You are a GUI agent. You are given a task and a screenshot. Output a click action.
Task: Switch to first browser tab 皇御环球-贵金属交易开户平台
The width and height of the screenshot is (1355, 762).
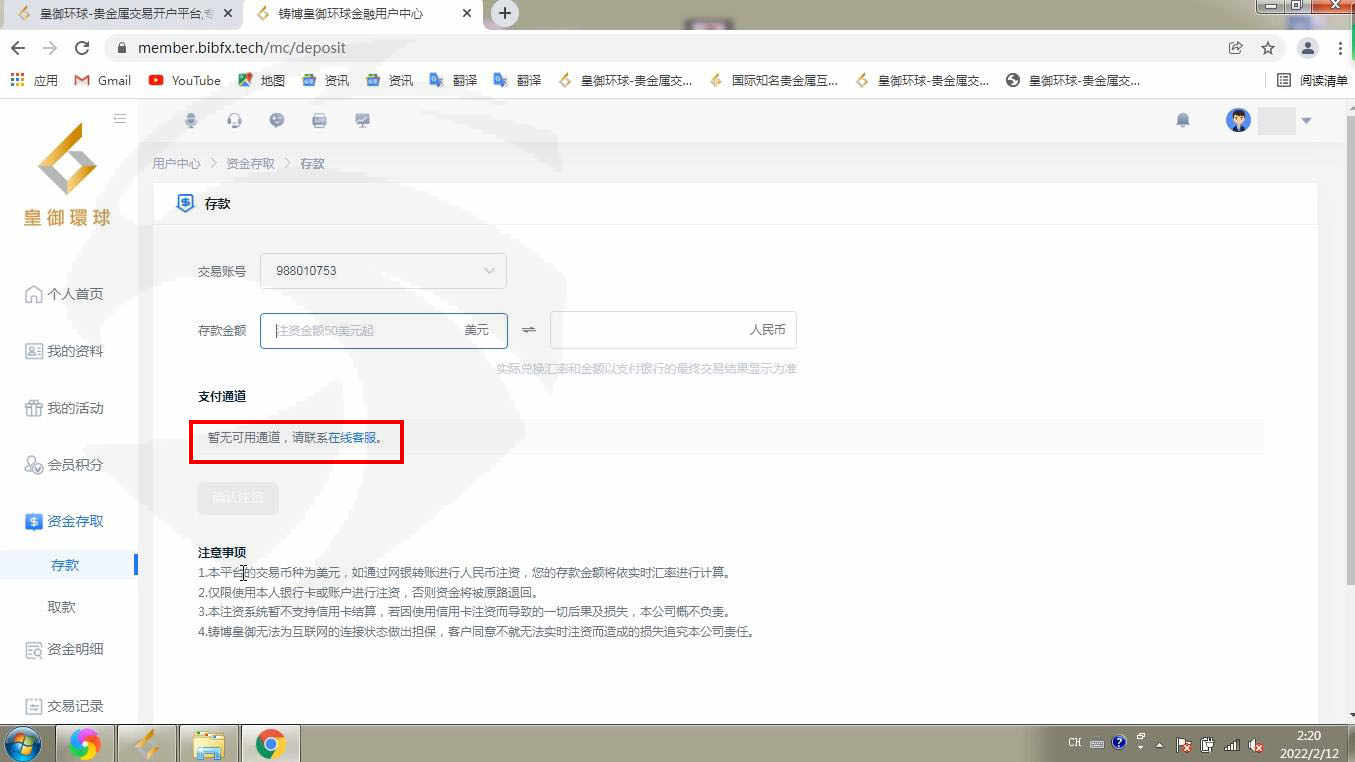[x=124, y=14]
